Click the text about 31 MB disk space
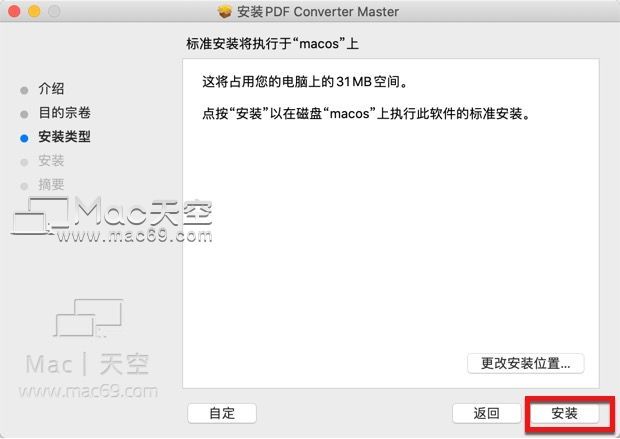Image resolution: width=620 pixels, height=439 pixels. [x=305, y=82]
